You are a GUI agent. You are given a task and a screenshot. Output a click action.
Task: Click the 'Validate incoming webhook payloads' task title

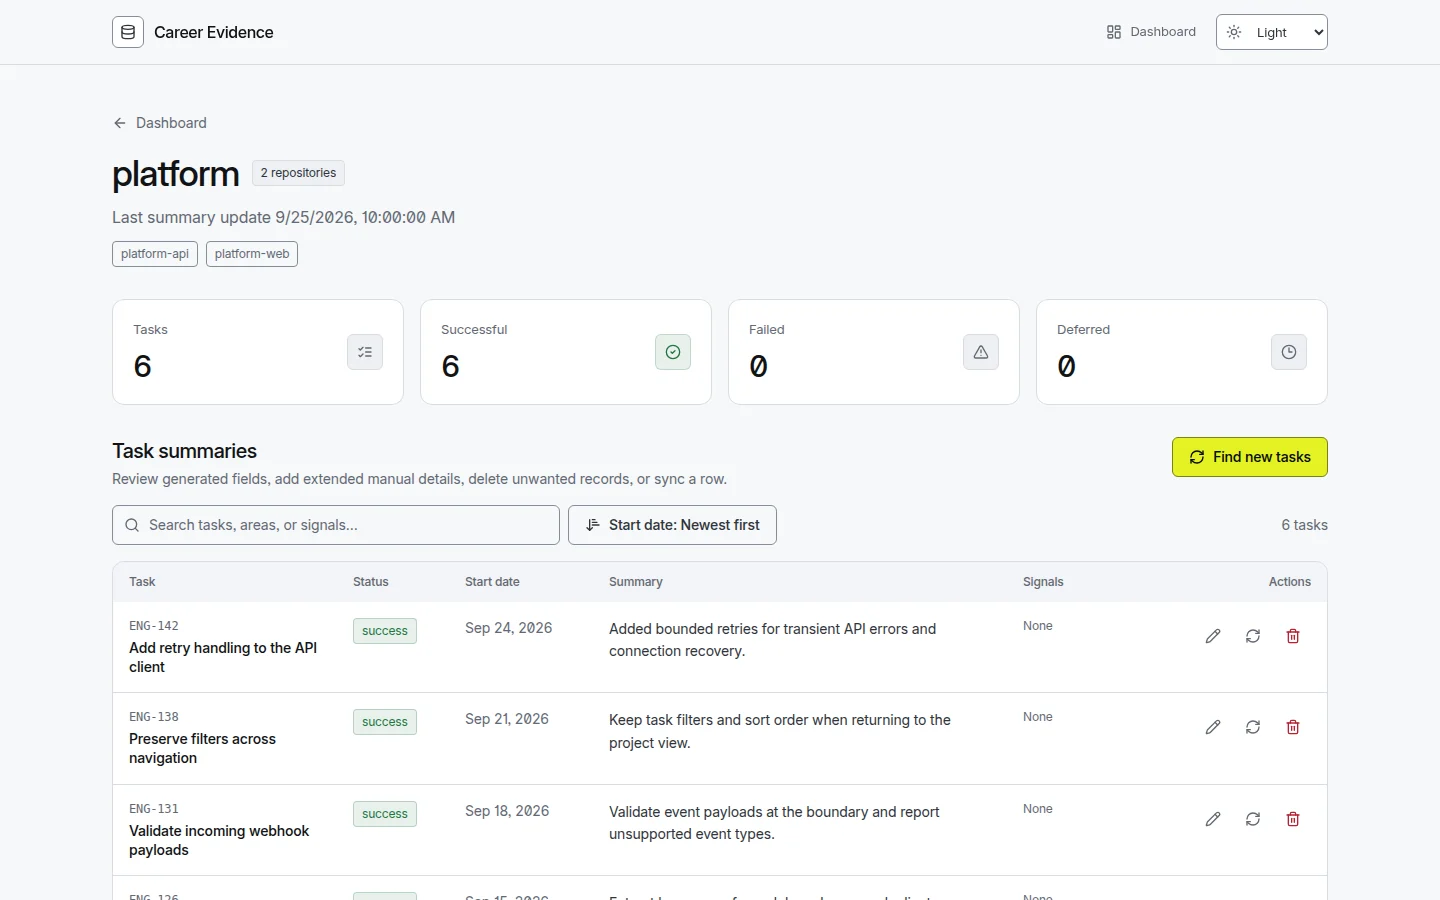pyautogui.click(x=219, y=840)
